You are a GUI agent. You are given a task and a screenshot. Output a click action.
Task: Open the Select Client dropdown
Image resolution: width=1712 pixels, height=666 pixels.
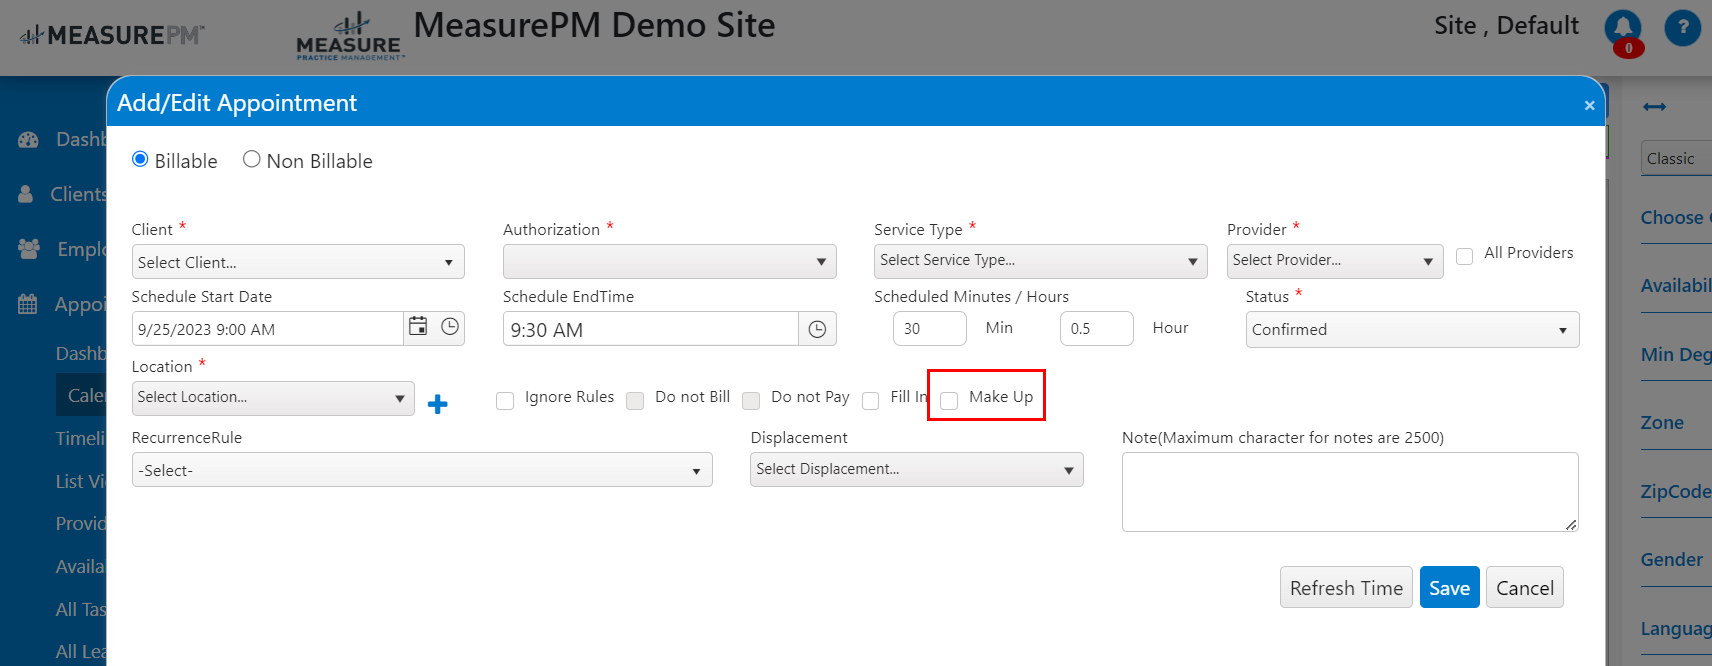[298, 262]
